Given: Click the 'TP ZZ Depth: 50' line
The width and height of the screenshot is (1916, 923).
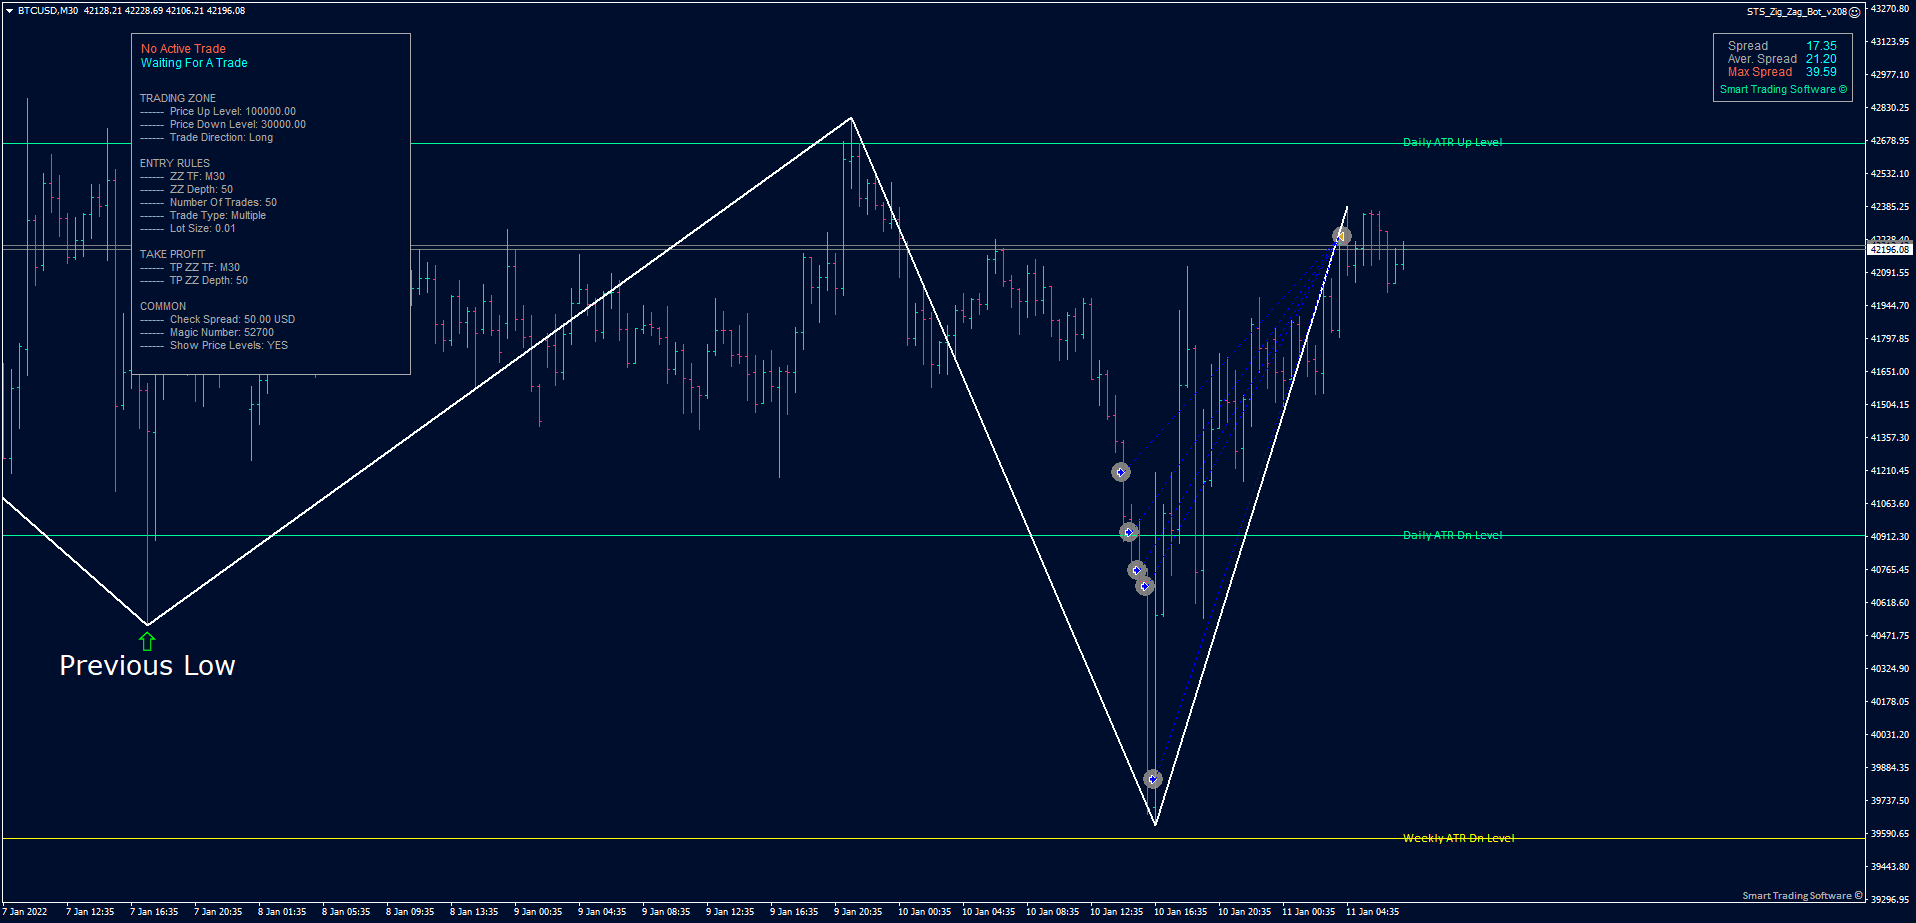Looking at the screenshot, I should pyautogui.click(x=209, y=280).
